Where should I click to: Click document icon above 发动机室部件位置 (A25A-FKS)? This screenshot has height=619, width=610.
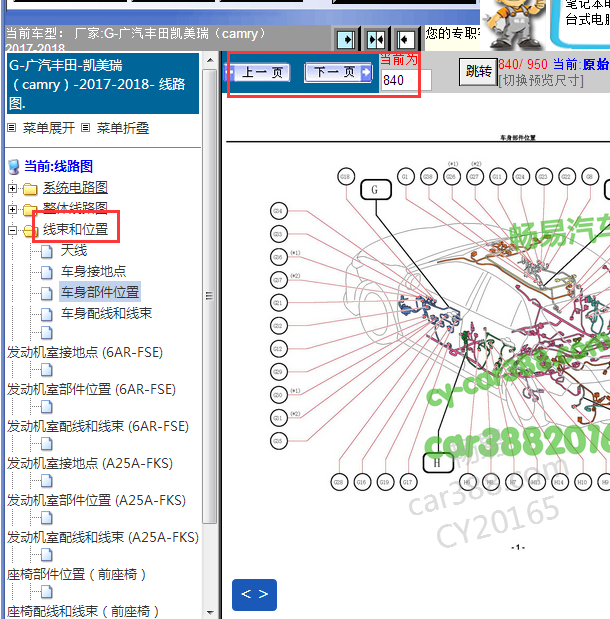click(47, 481)
